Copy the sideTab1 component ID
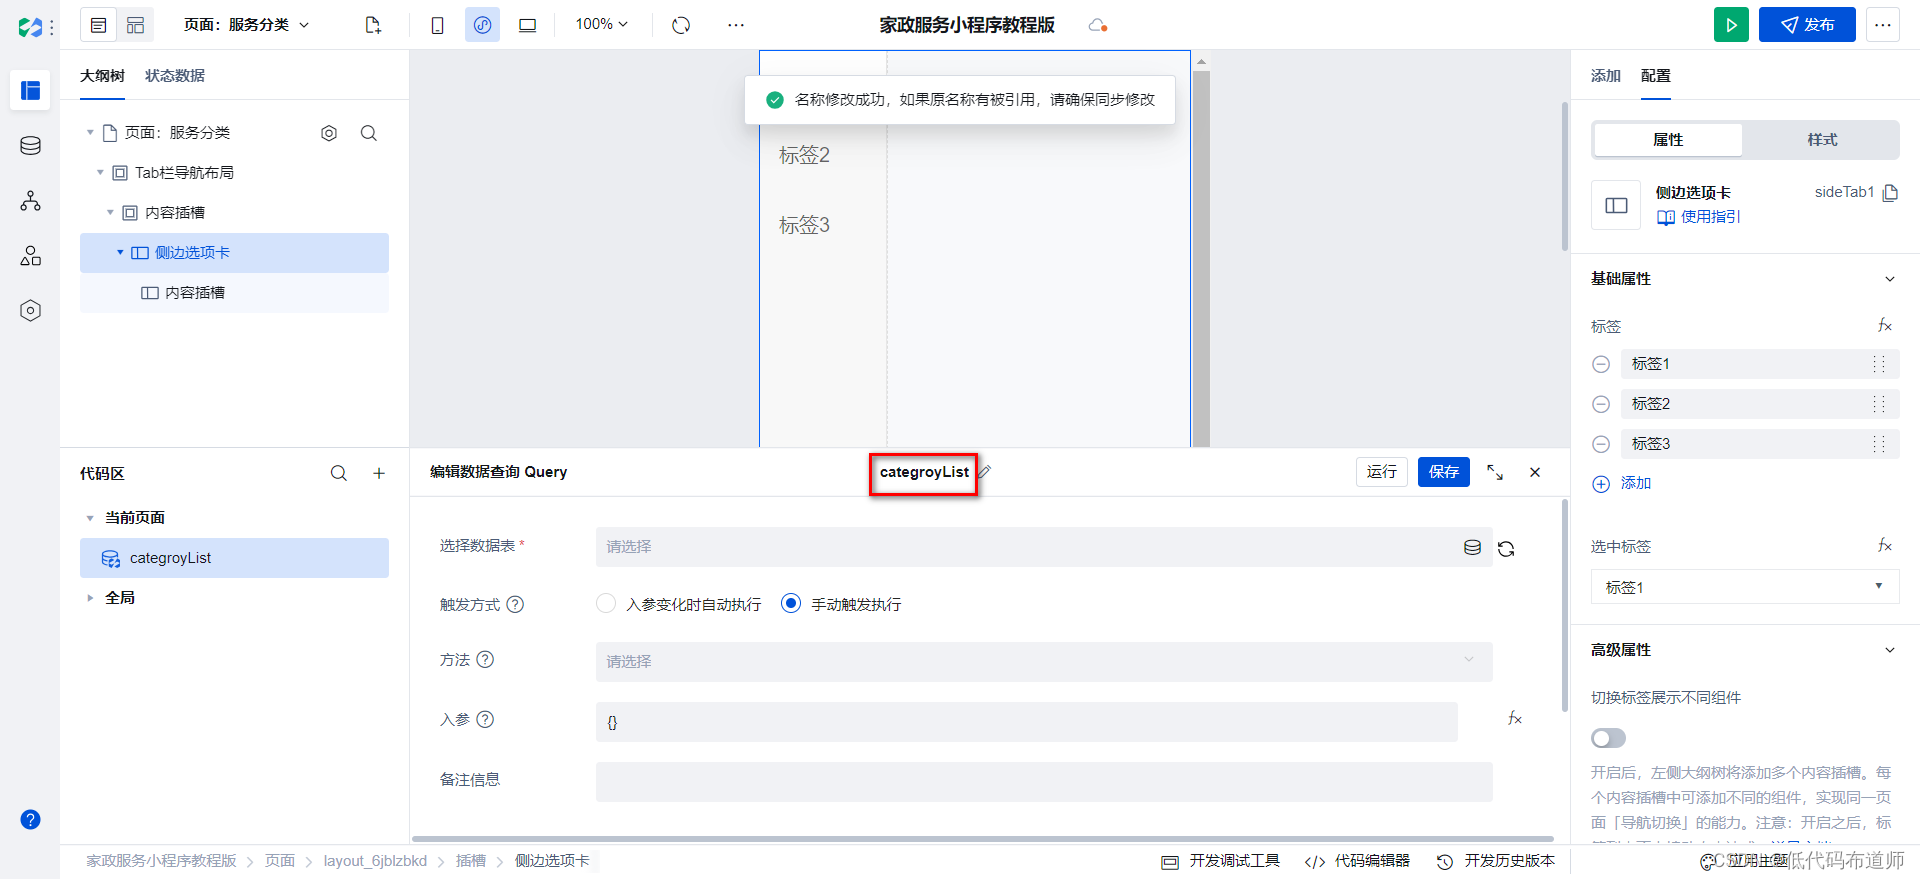Viewport: 1920px width, 879px height. (x=1890, y=193)
